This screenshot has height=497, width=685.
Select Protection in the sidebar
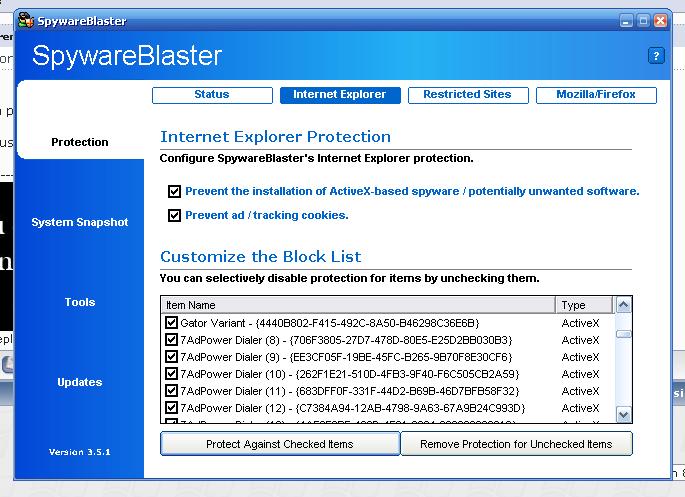(x=80, y=142)
